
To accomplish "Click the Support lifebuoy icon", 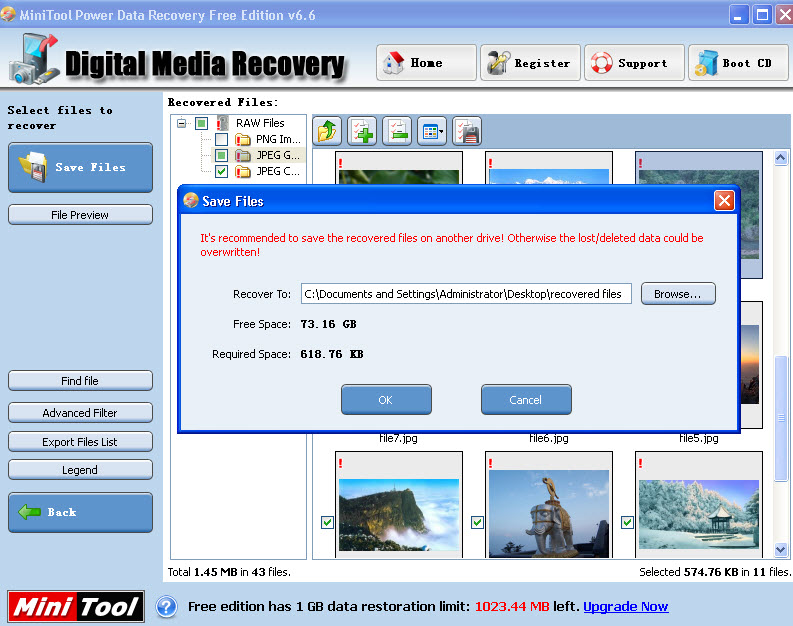I will (602, 63).
